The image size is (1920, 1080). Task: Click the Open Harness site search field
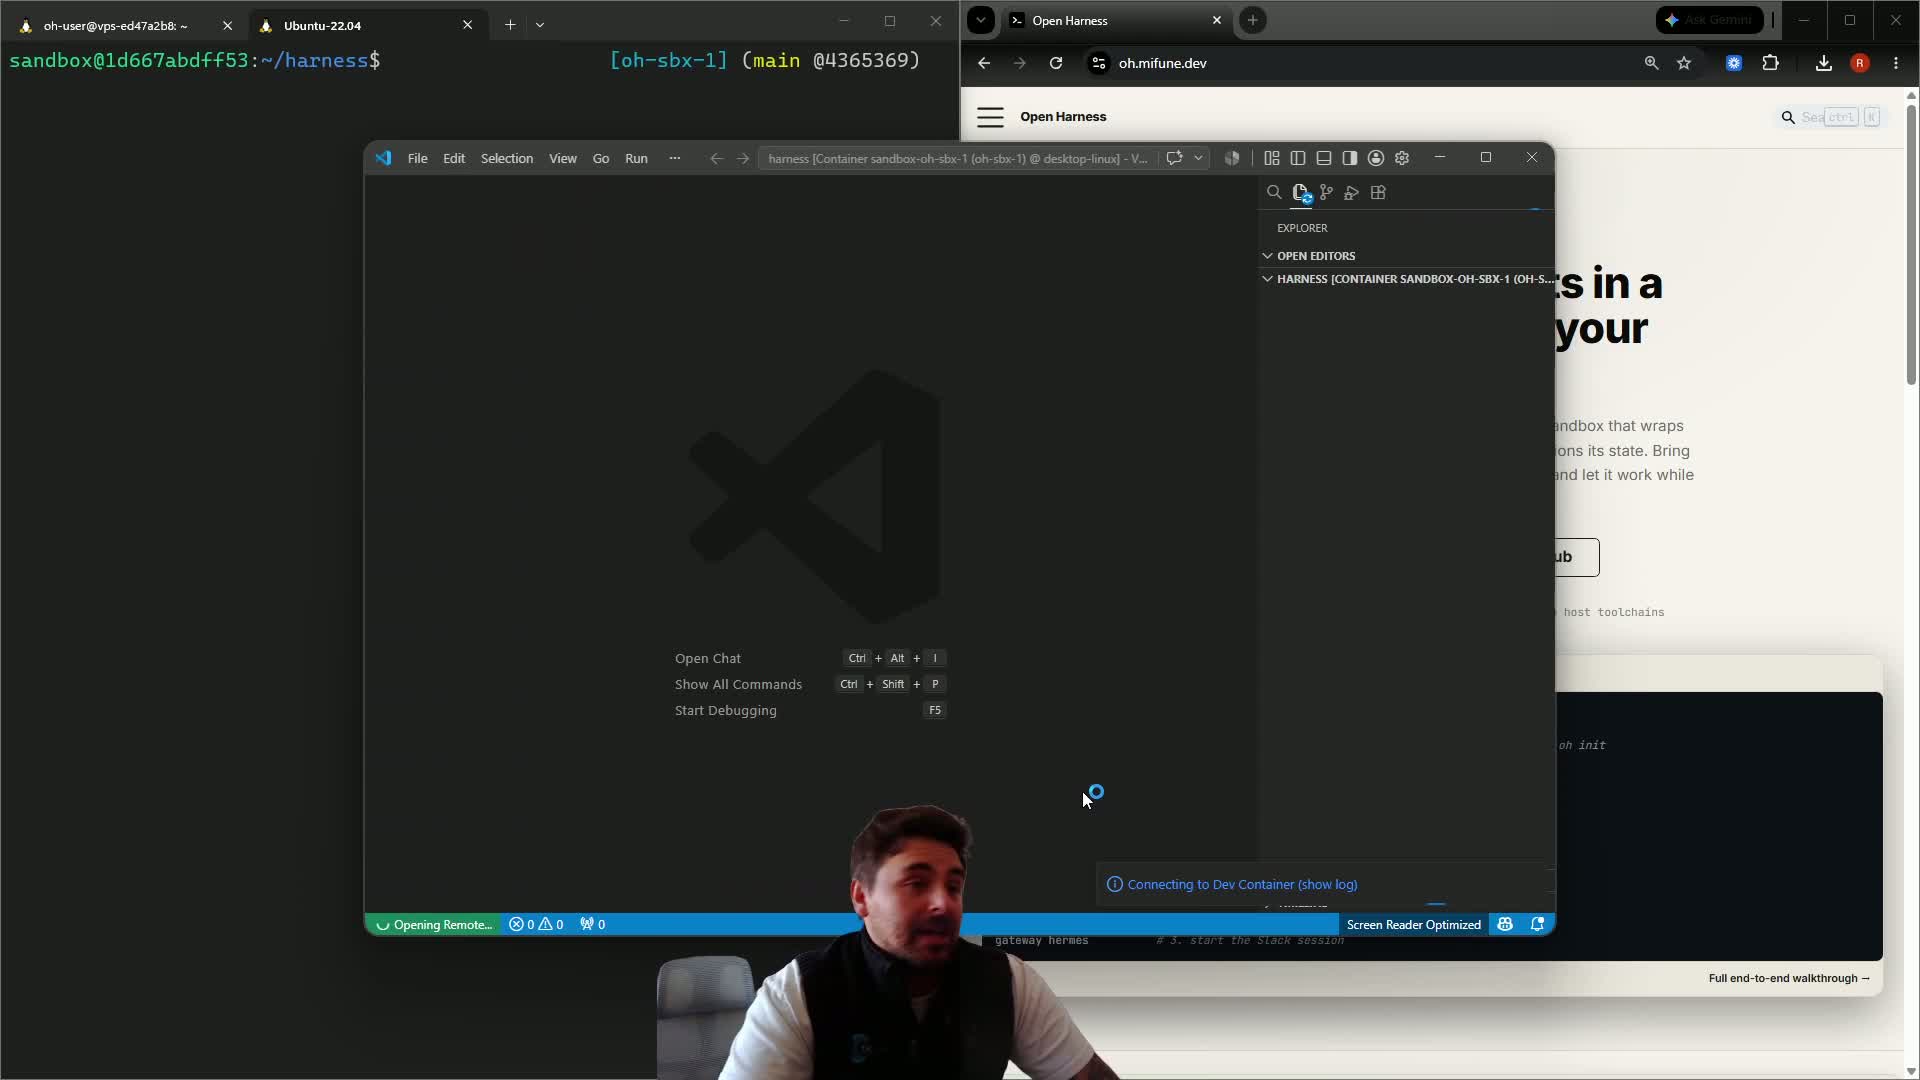point(1830,117)
